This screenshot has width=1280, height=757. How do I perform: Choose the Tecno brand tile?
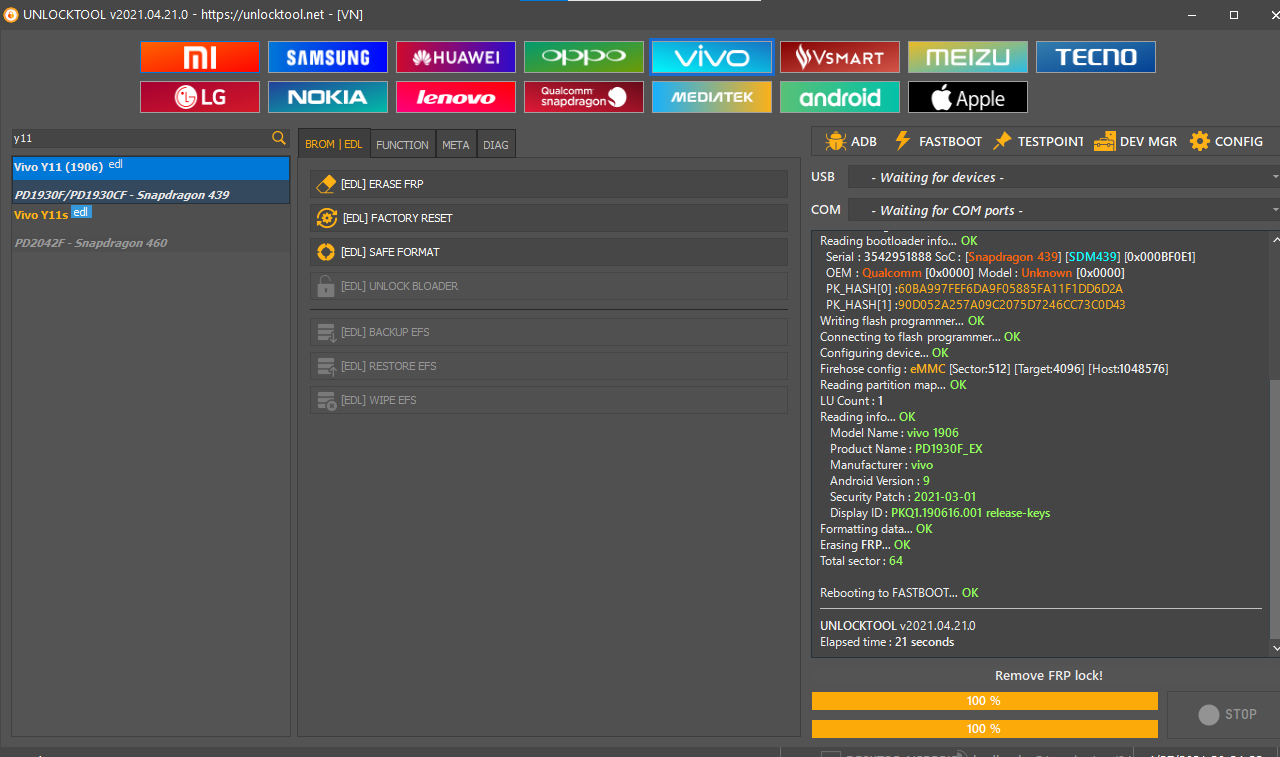[x=1096, y=57]
